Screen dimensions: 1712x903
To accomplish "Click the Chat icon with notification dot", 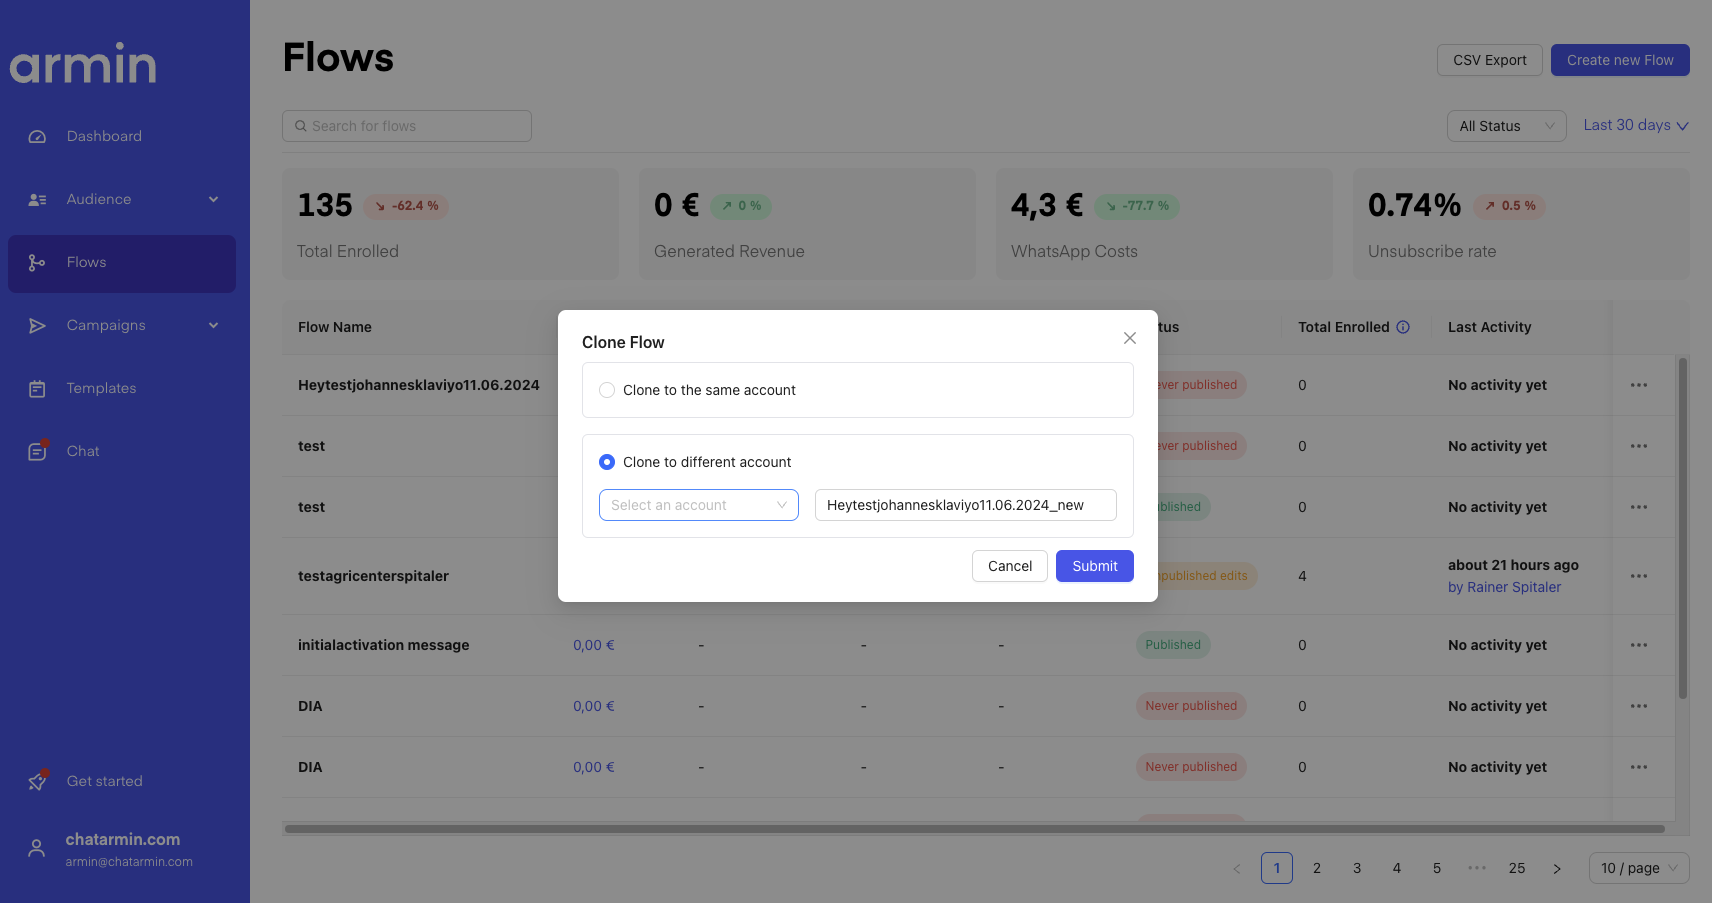I will (37, 451).
